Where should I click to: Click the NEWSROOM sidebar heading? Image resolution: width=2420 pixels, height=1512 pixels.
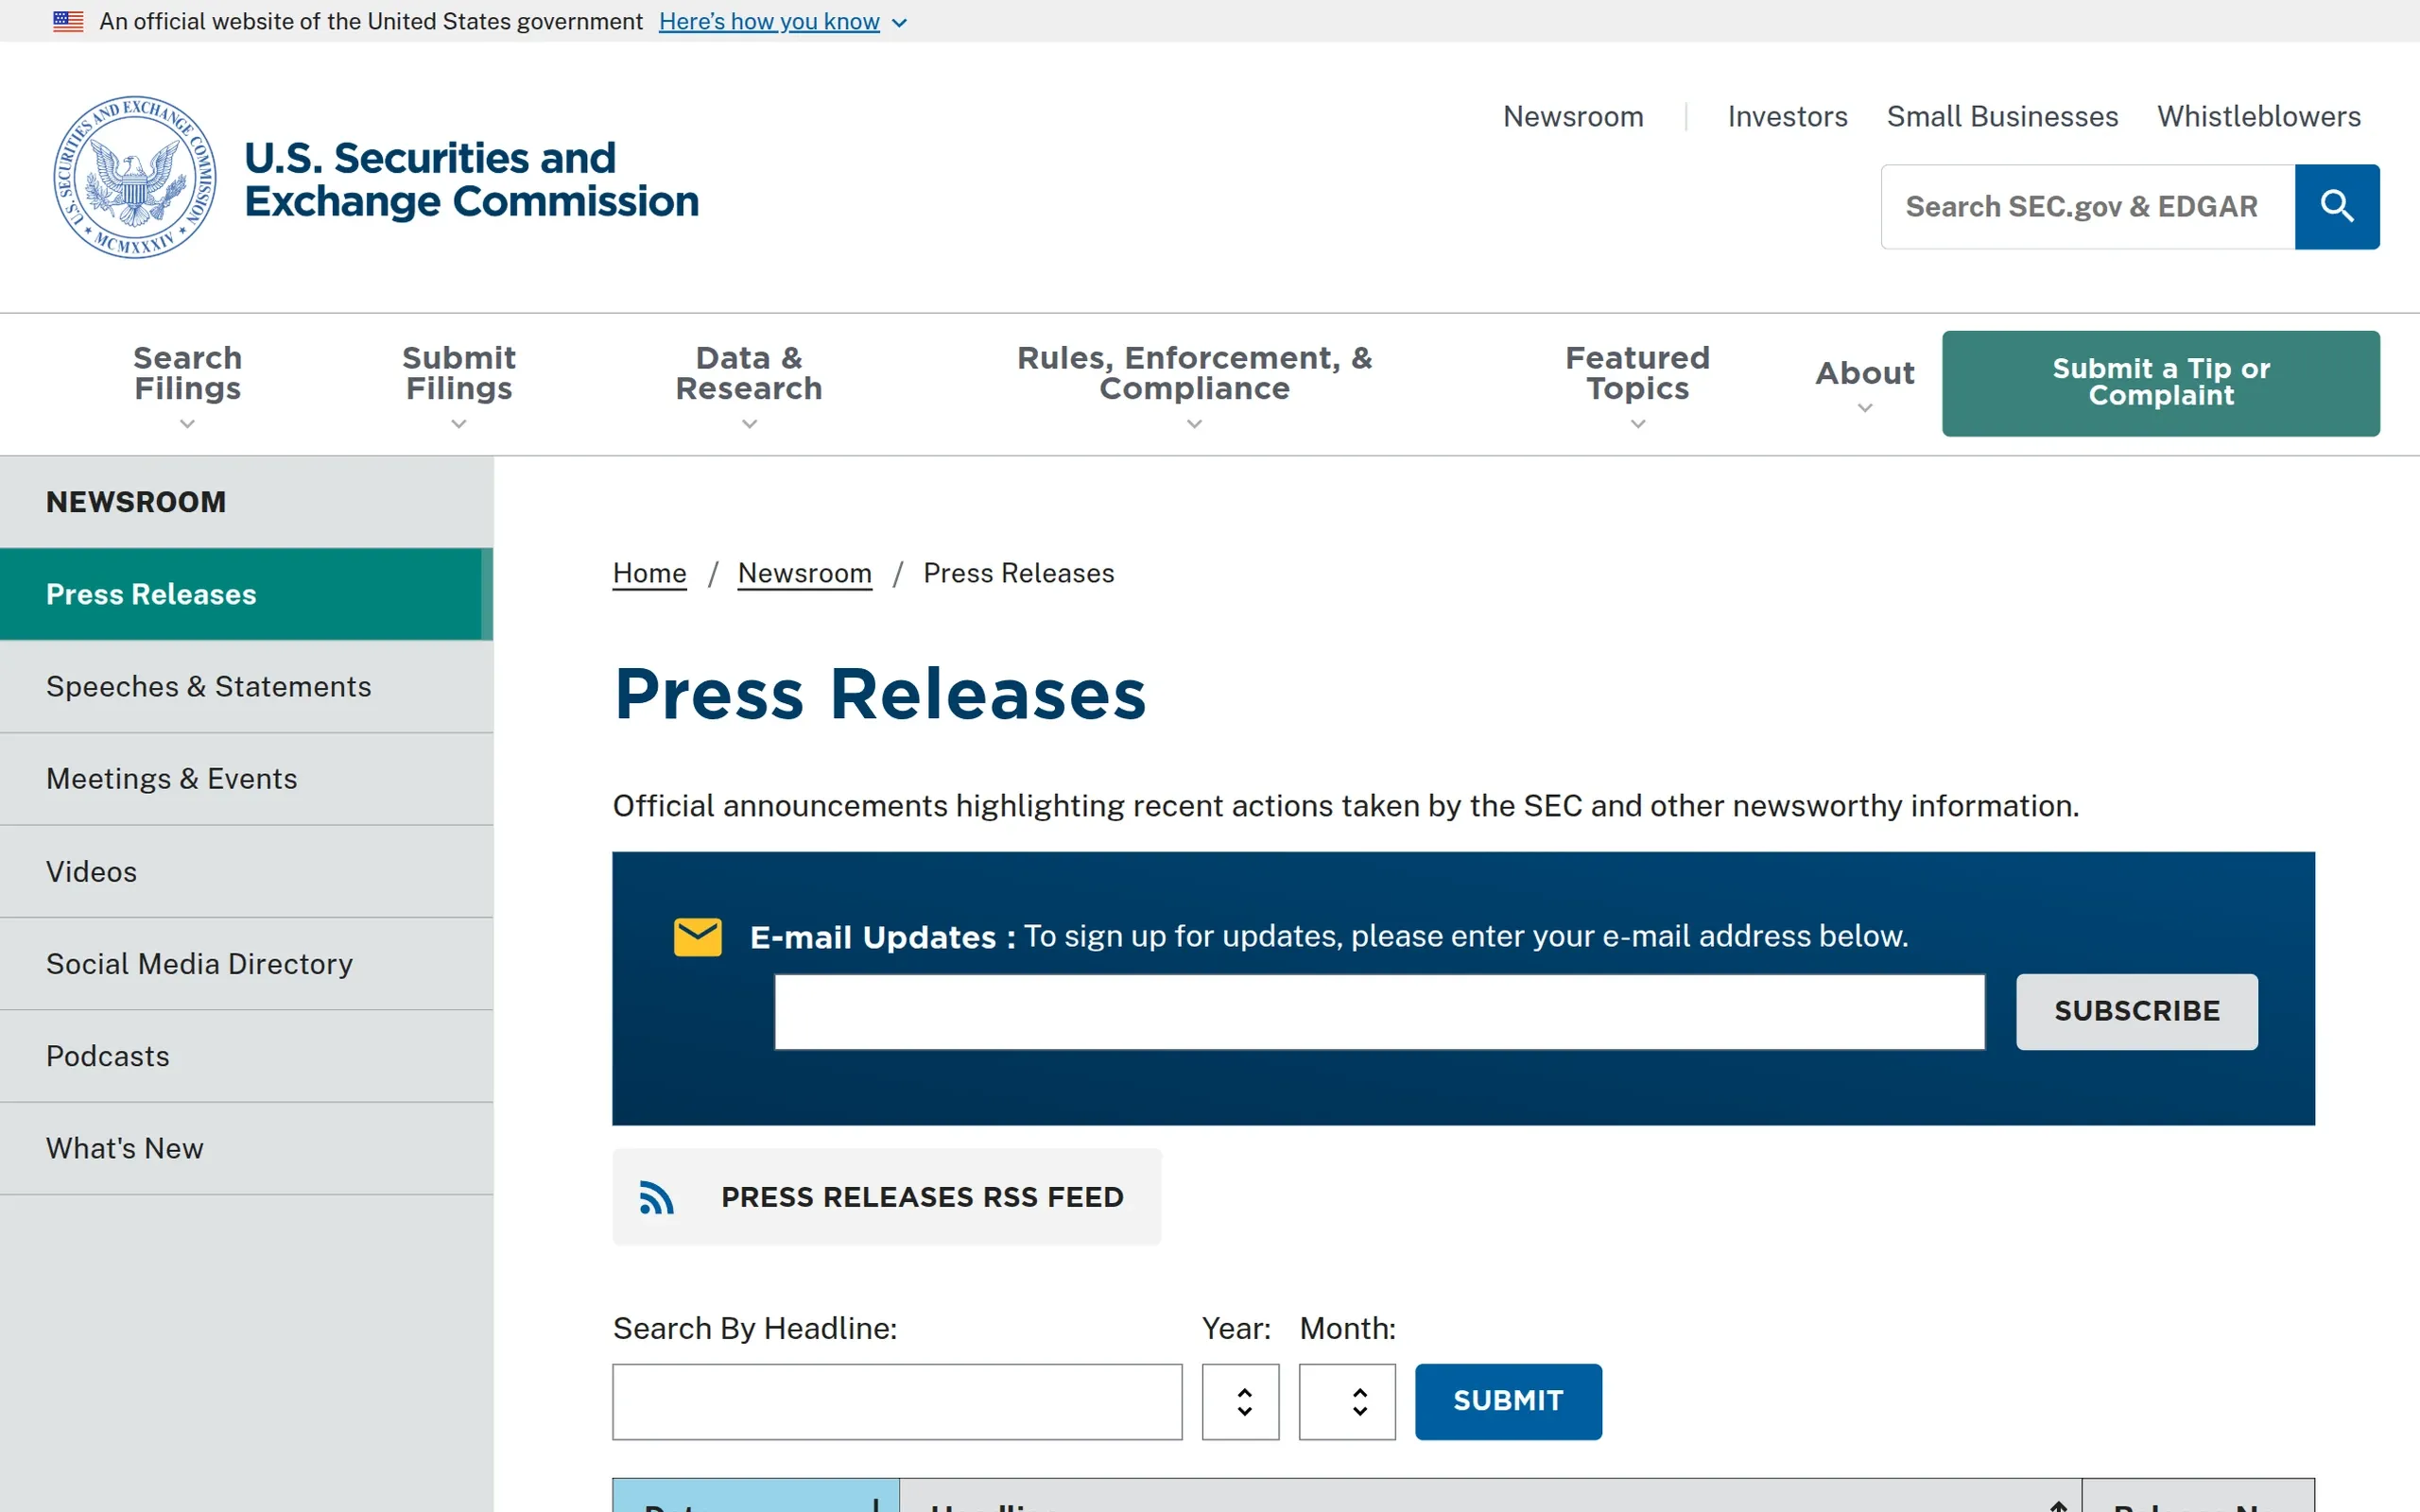pos(136,502)
